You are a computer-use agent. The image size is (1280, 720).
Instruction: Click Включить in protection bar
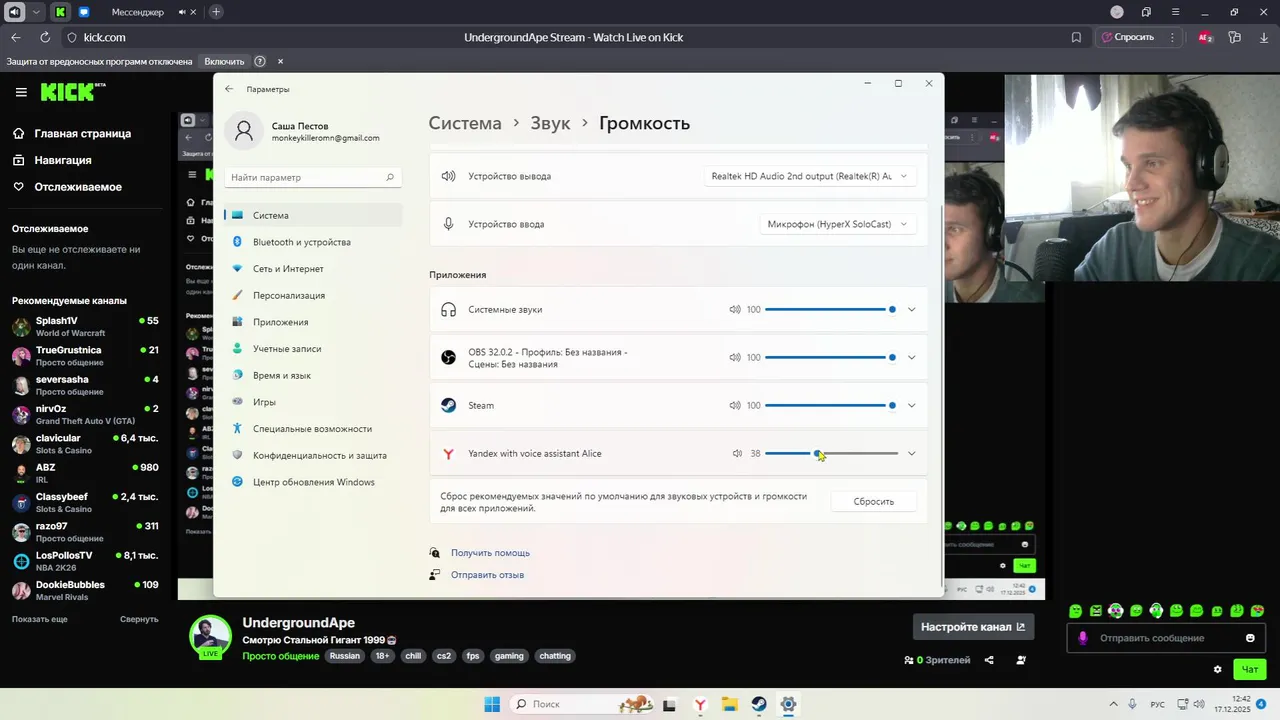point(224,61)
